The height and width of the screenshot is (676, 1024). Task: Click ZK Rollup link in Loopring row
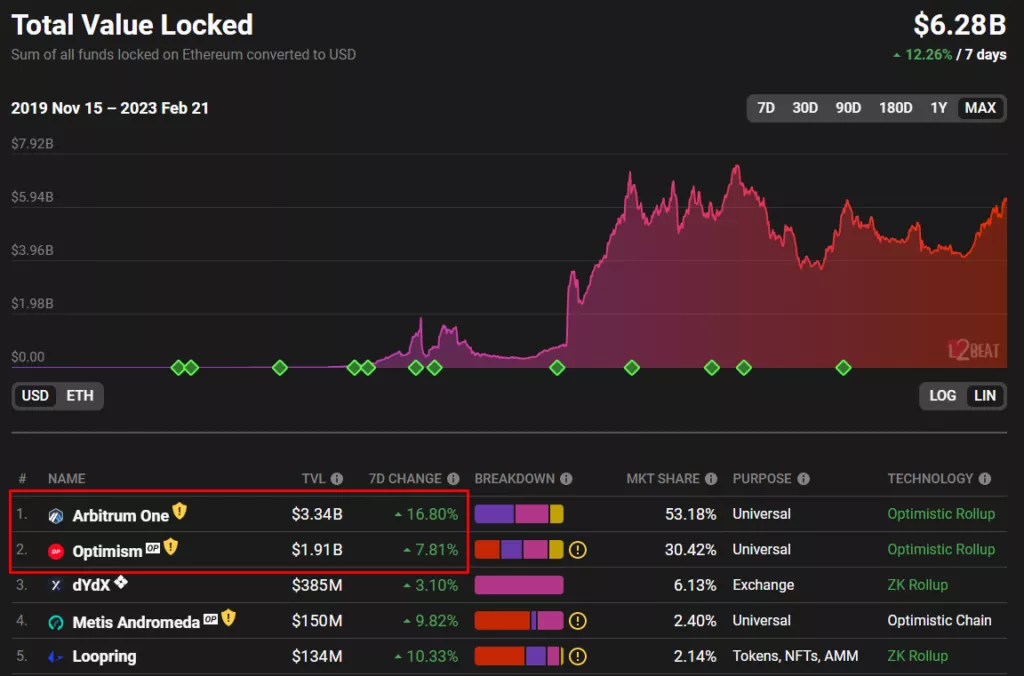(918, 656)
